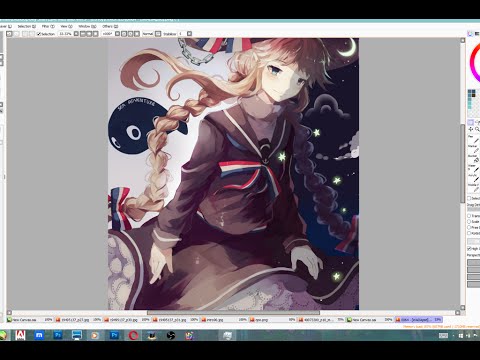The image size is (480, 360).
Task: Choose the Marker brush below Pen
Action: (474, 149)
